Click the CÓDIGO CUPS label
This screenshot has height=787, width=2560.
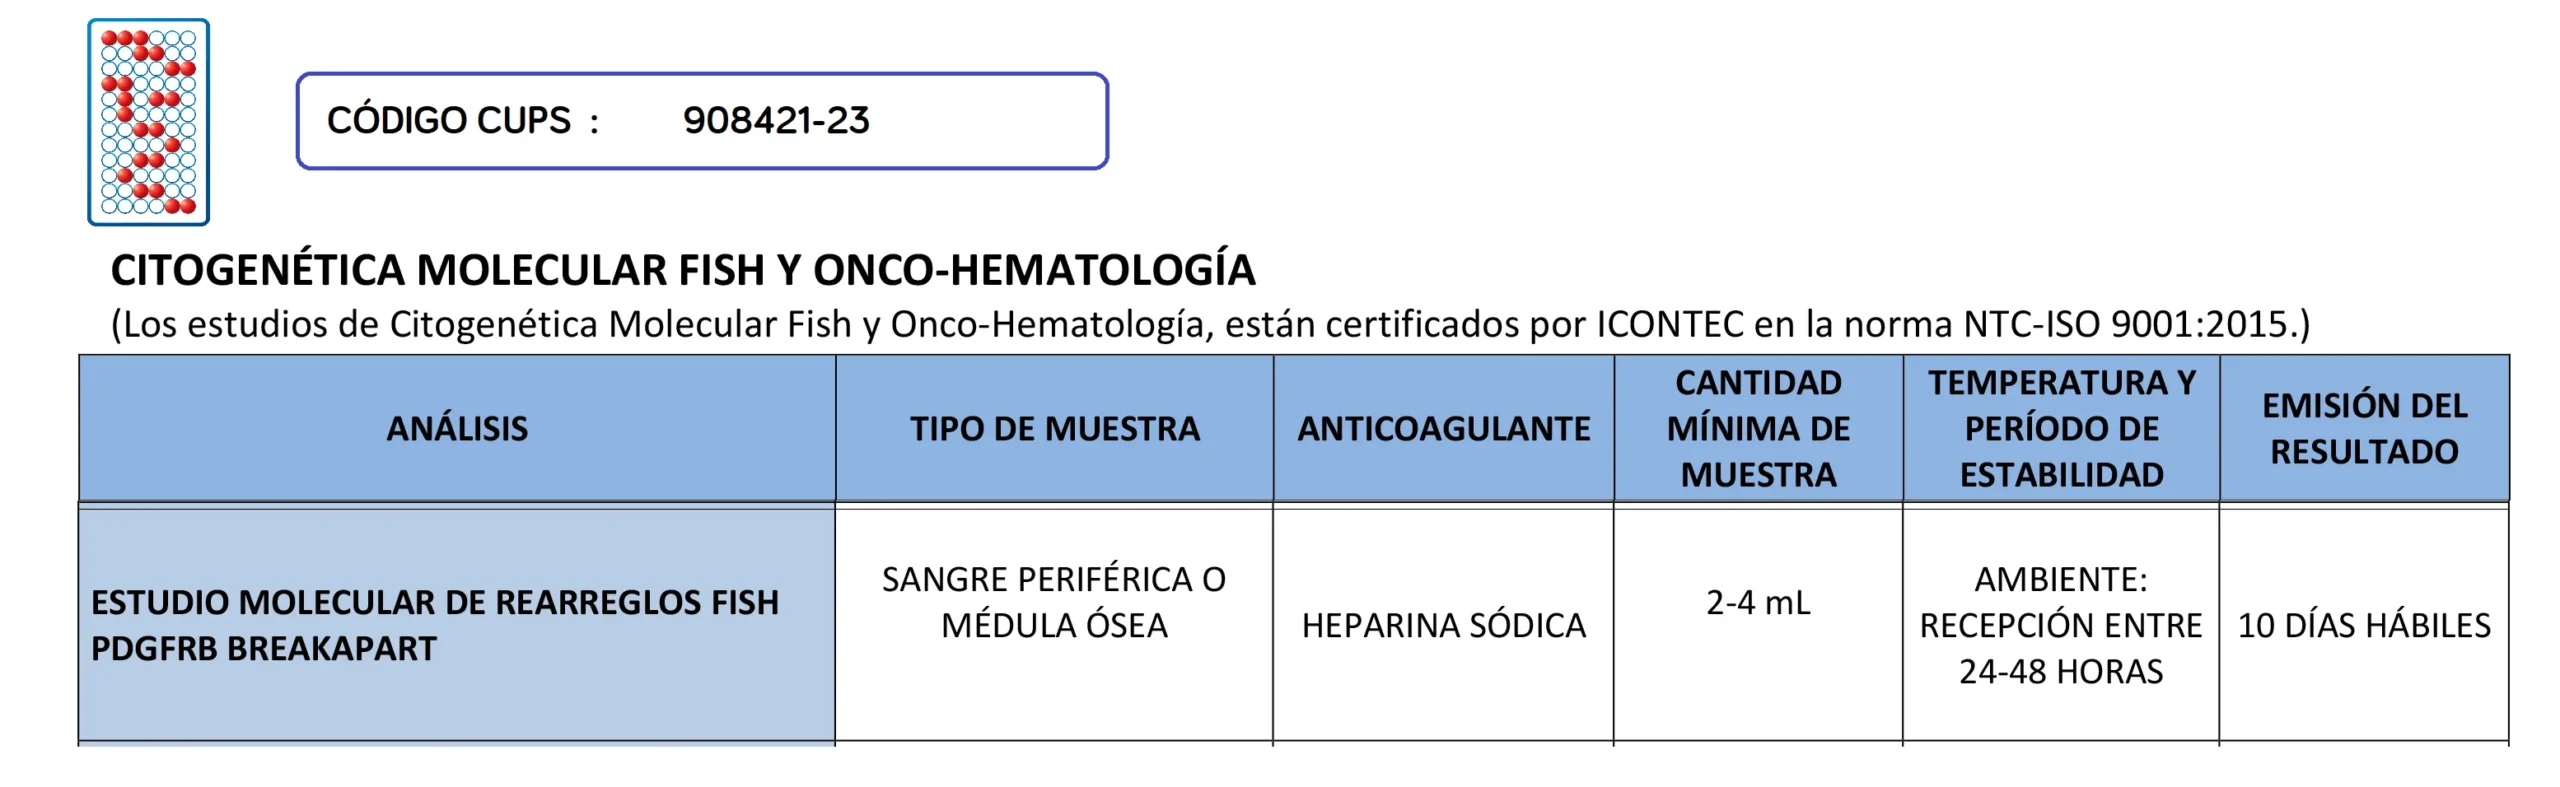[x=461, y=121]
